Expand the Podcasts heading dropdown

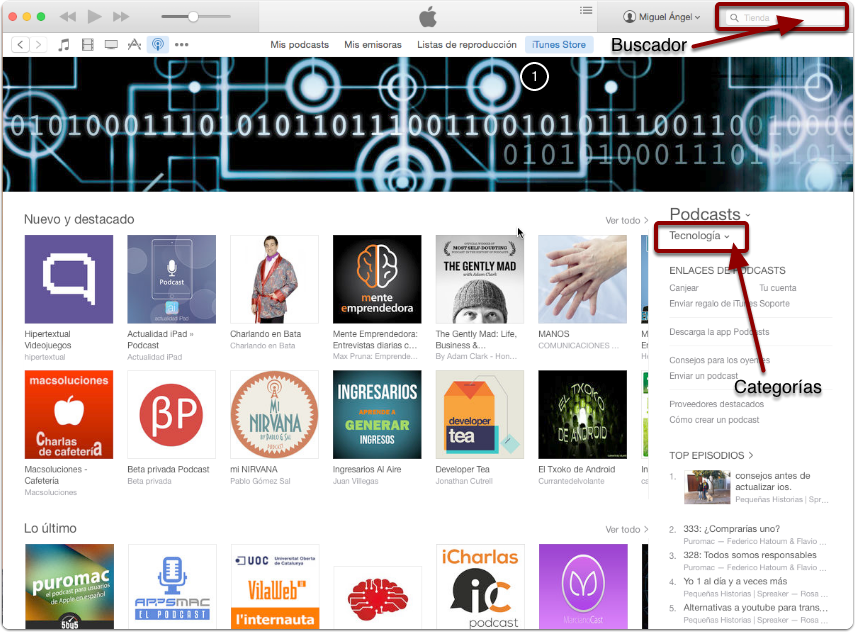point(709,214)
